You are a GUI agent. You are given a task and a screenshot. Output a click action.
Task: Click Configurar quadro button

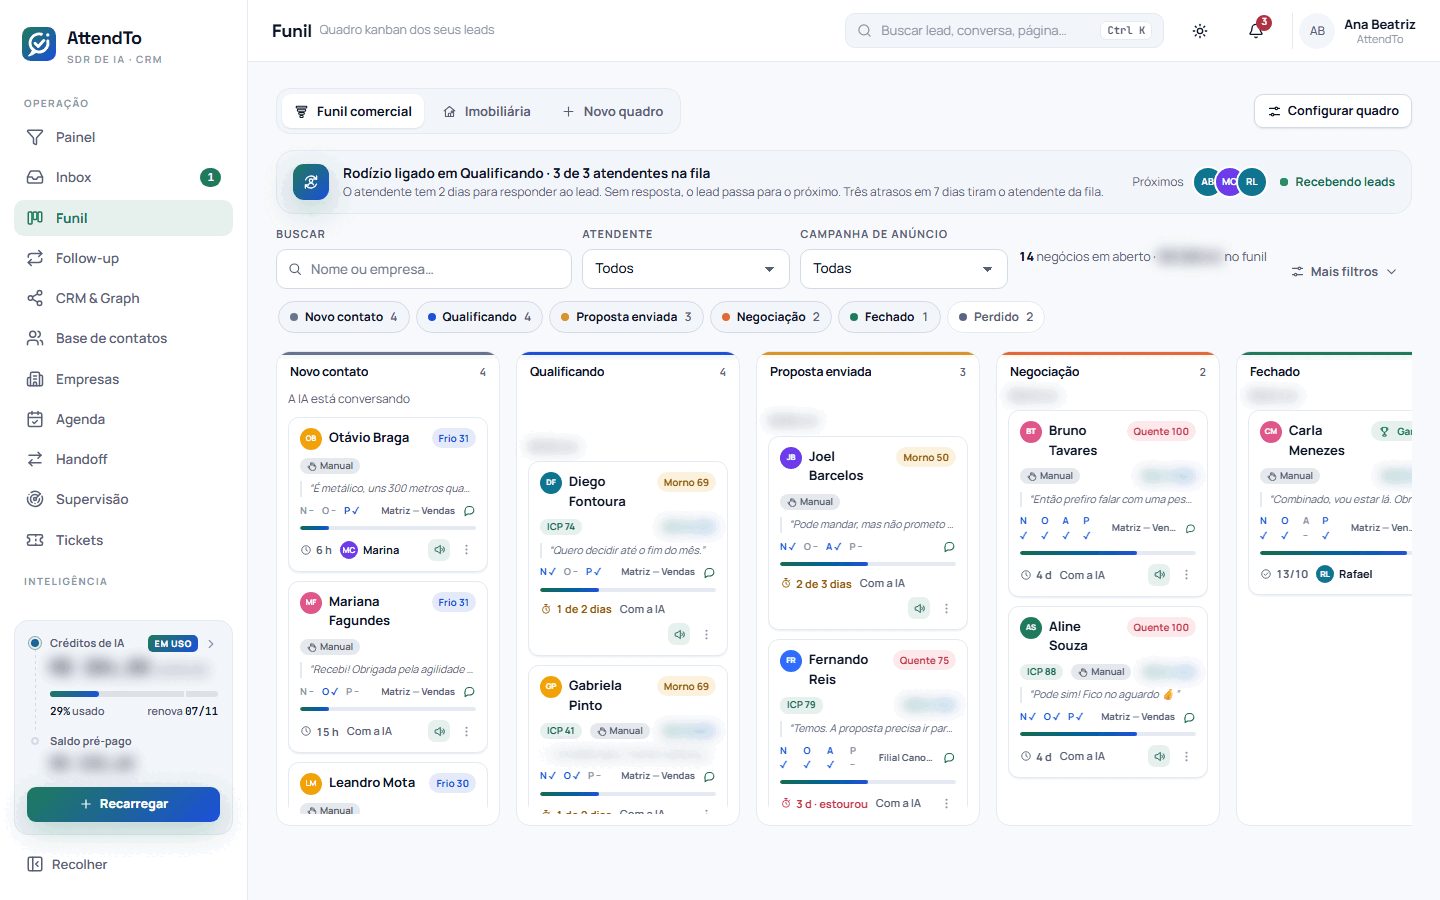coord(1333,111)
